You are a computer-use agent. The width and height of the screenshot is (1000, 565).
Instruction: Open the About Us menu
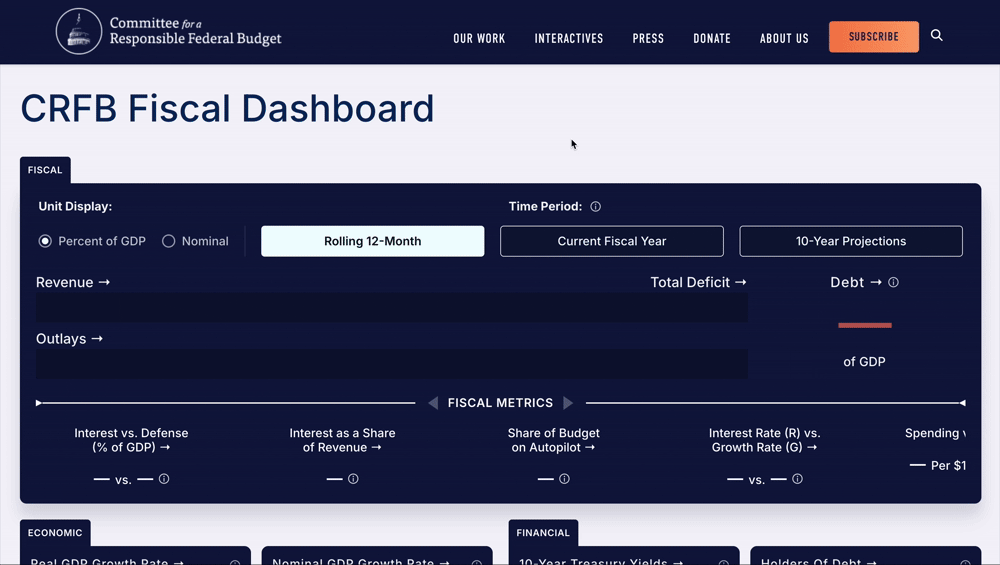(784, 38)
